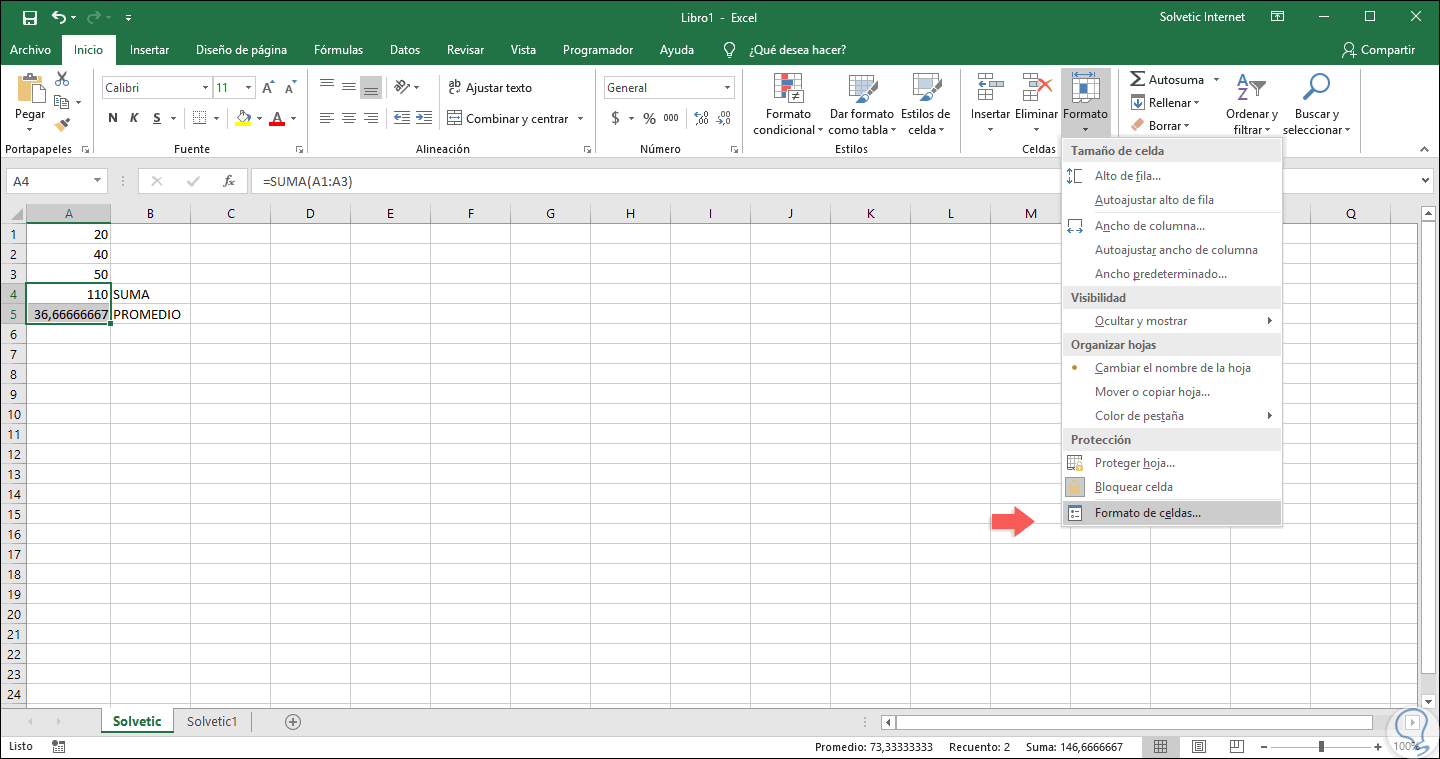The width and height of the screenshot is (1440, 759).
Task: Expand the Name Box dropdown for A4
Action: [98, 181]
